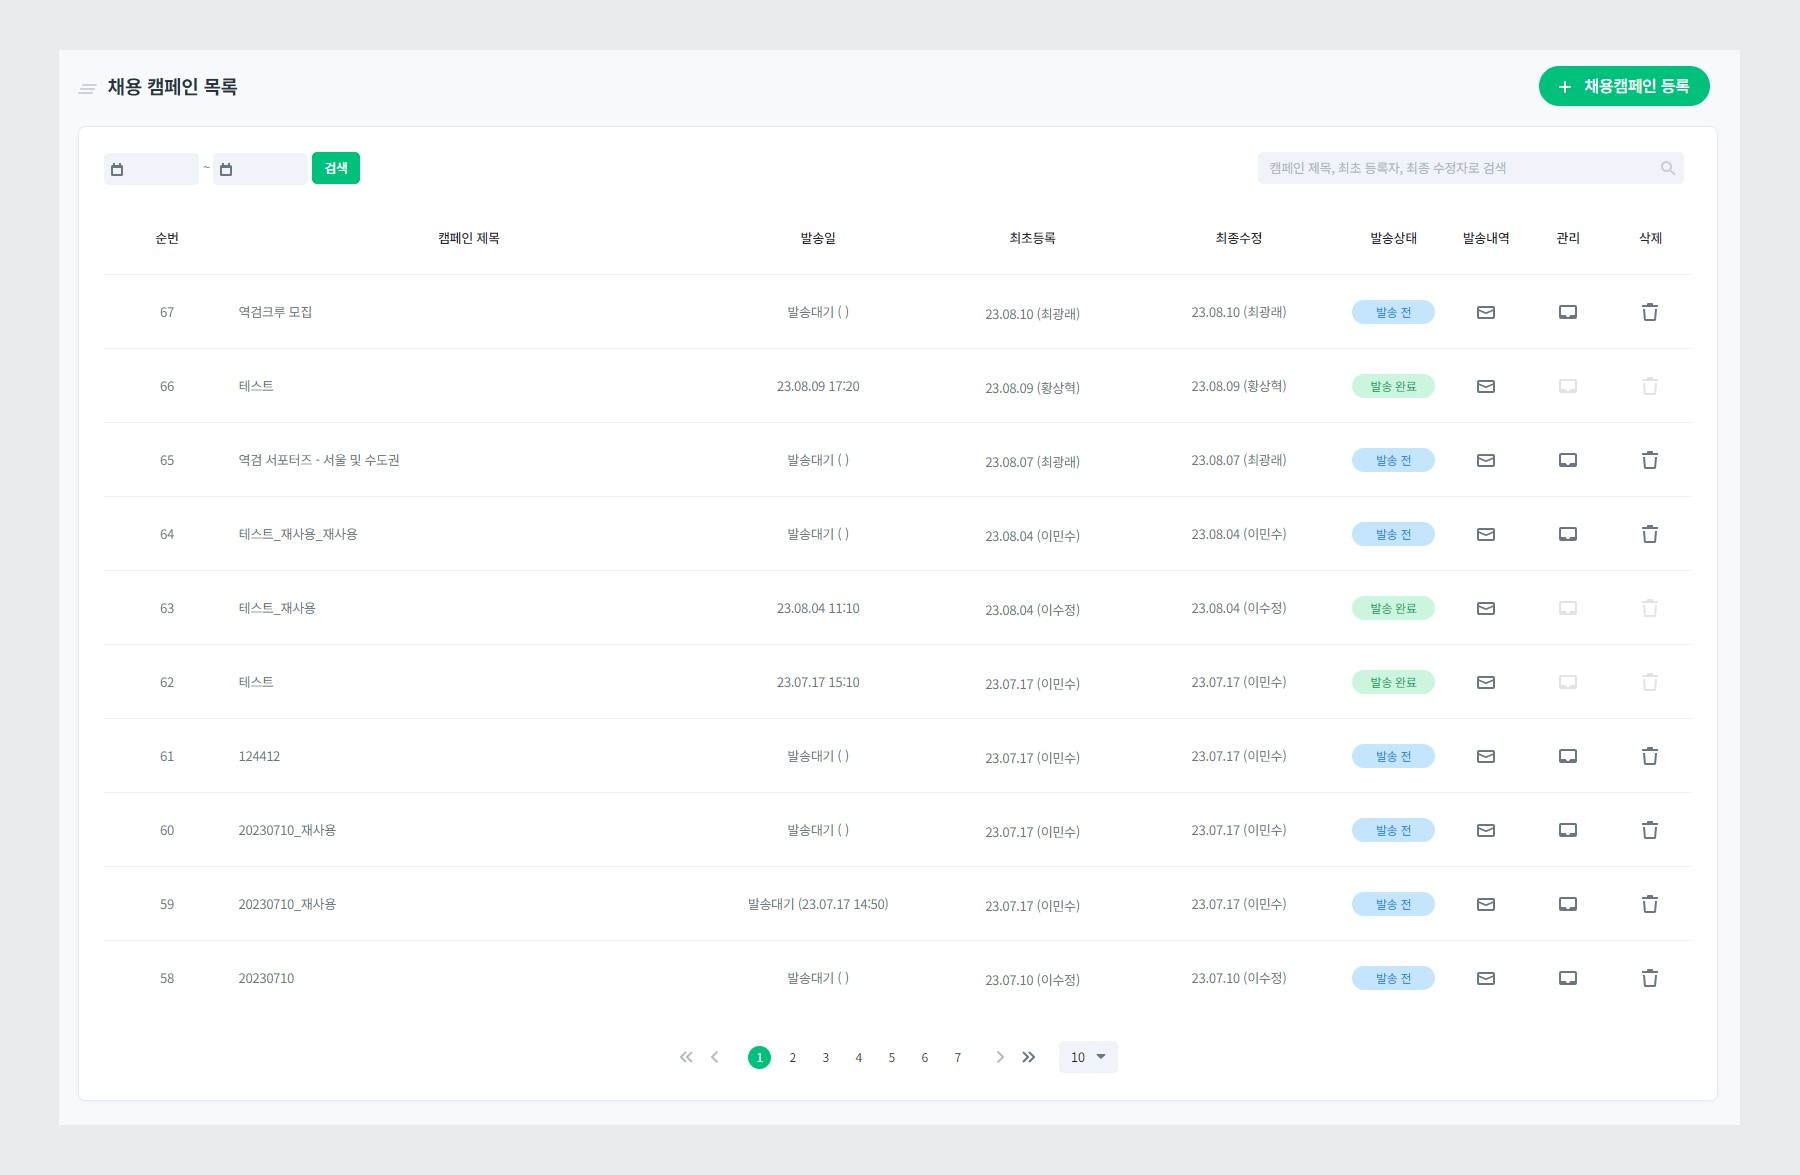1800x1175 pixels.
Task: Click campaign title 124412
Action: coord(259,756)
